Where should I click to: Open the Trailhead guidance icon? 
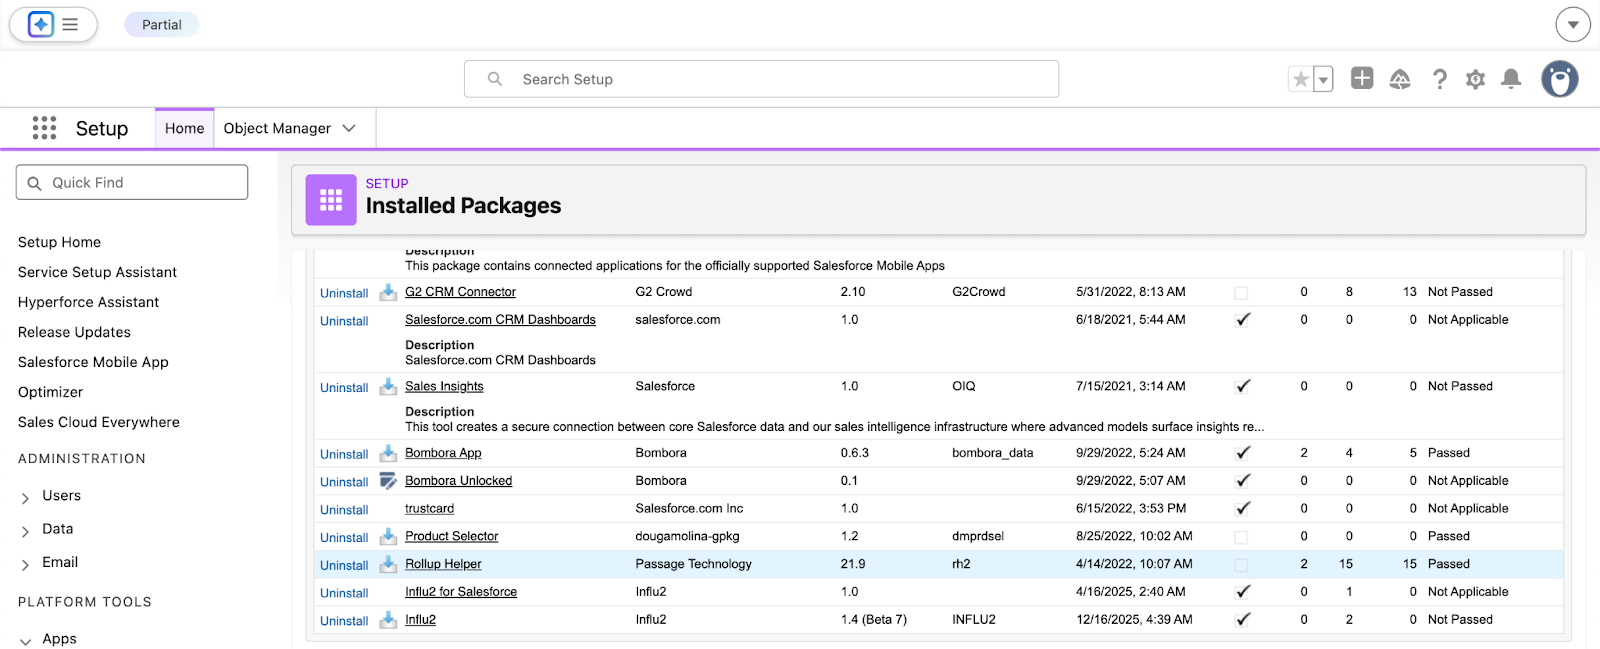click(1400, 79)
